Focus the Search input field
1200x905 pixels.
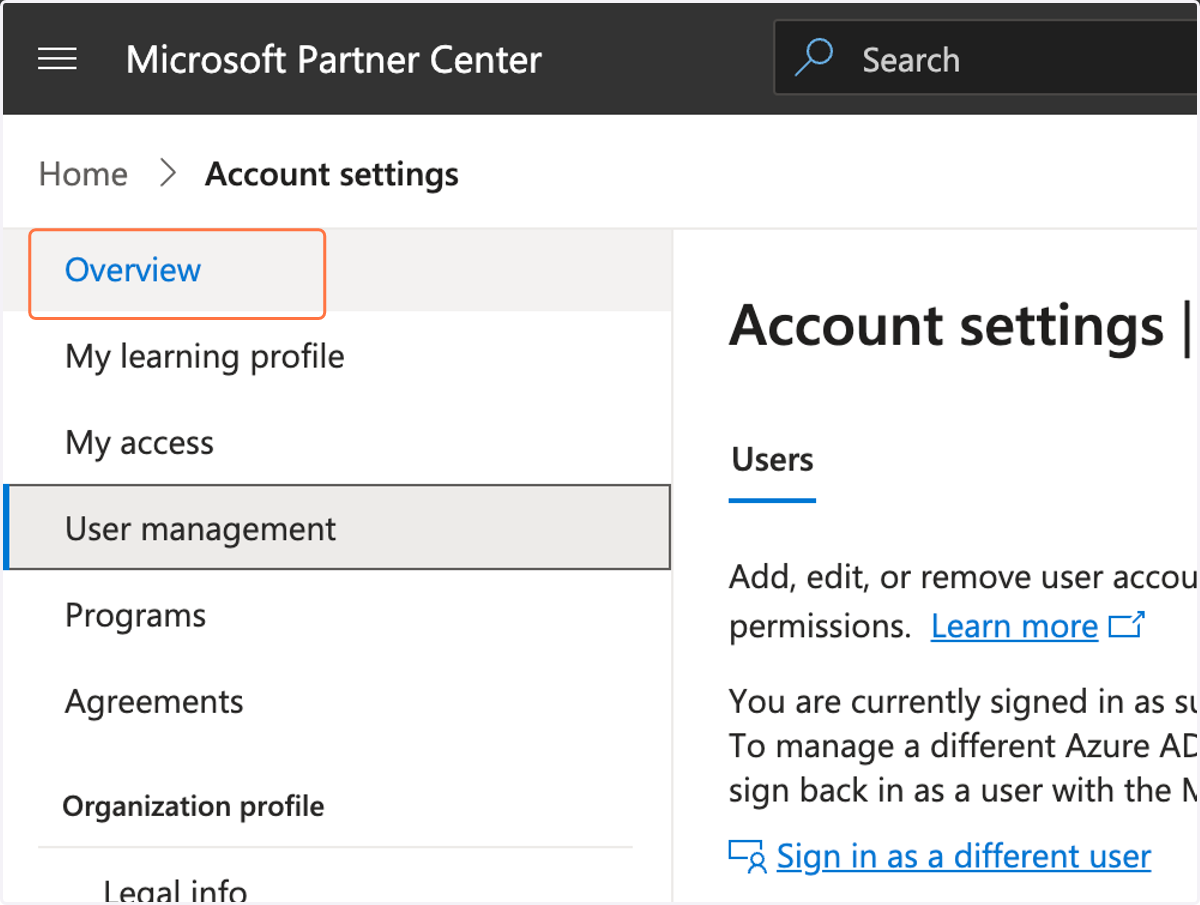(x=987, y=59)
